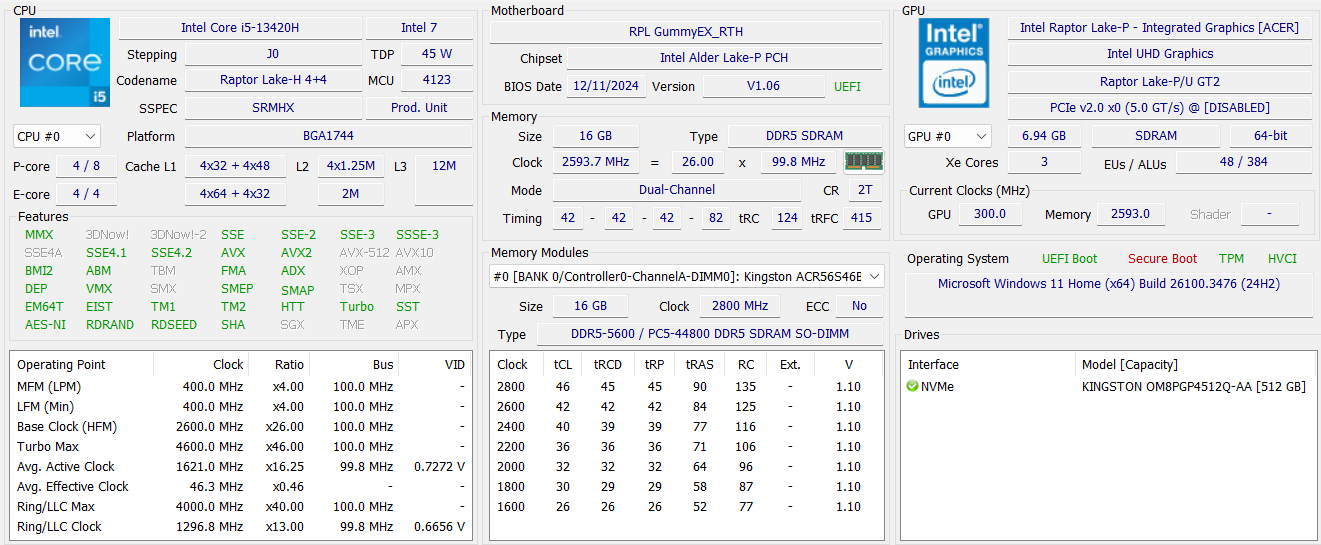Click the green check icon beside NVMe
Screen dimensions: 1321x545
click(912, 386)
